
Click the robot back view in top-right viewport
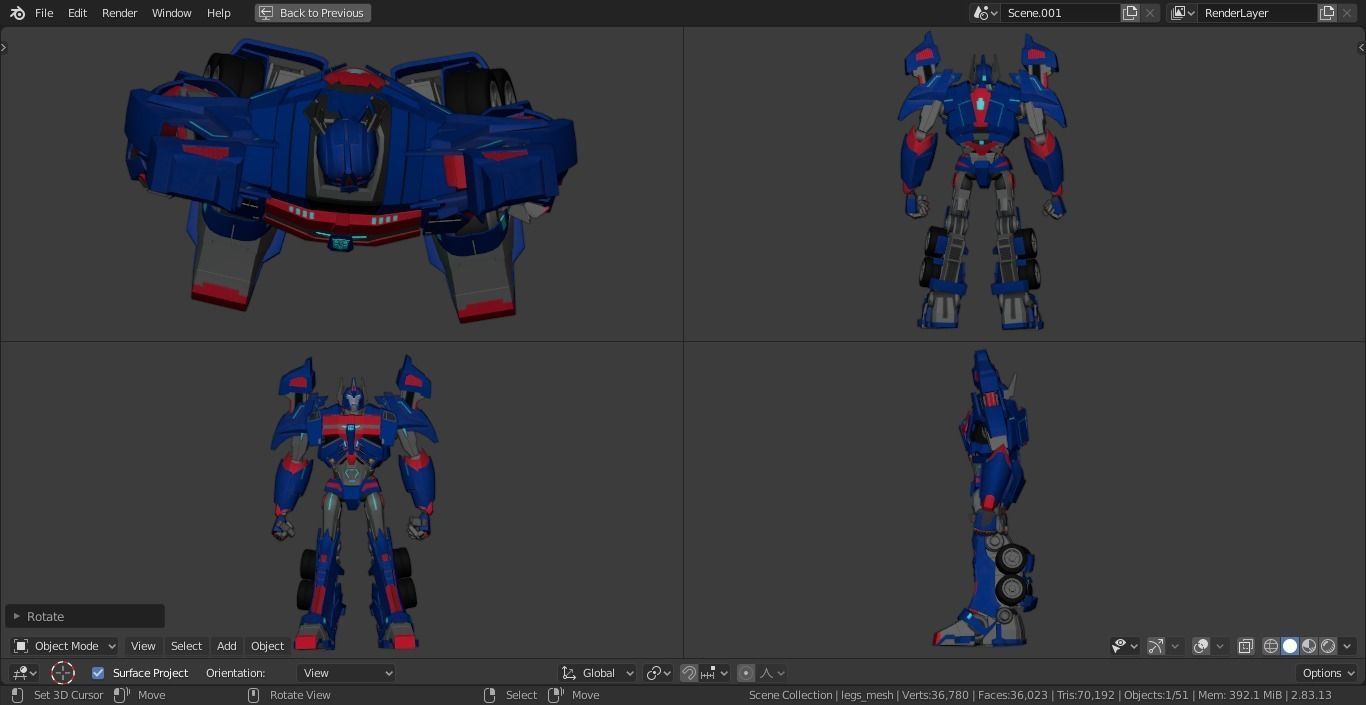point(982,180)
